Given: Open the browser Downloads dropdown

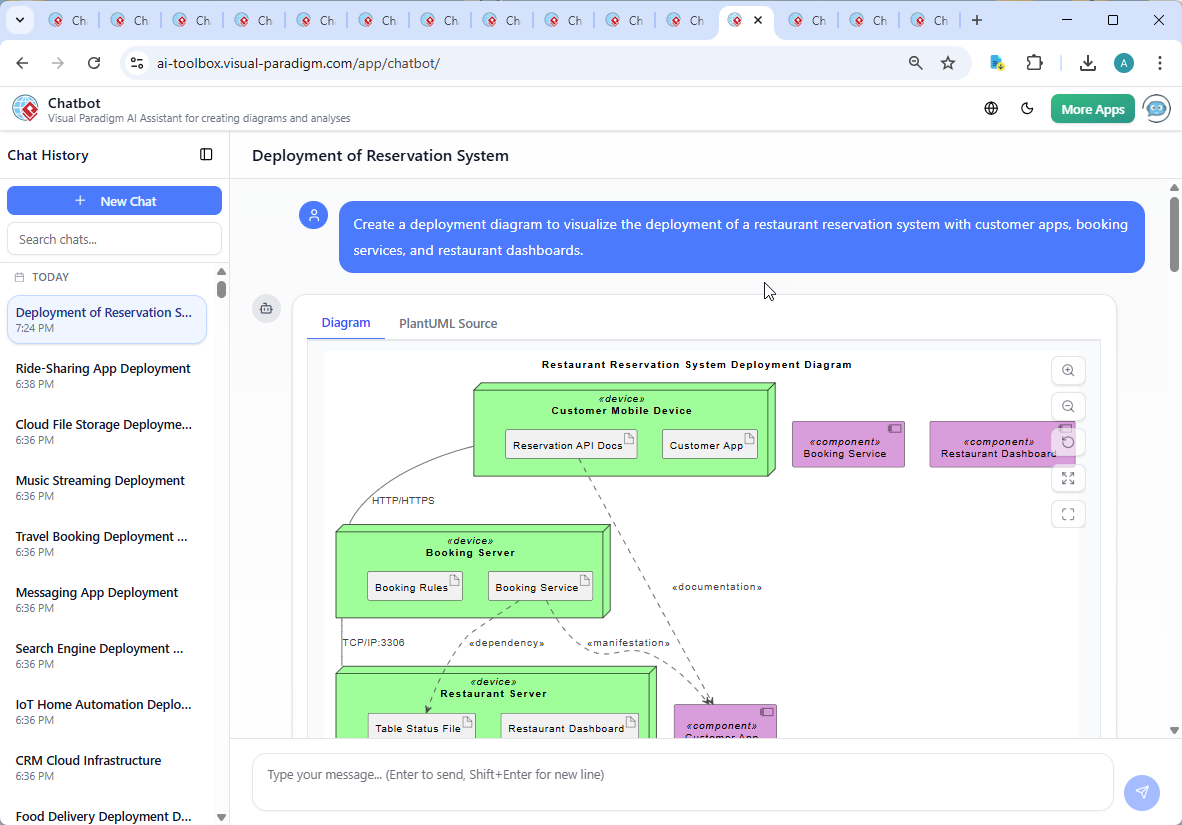Looking at the screenshot, I should pos(1087,62).
